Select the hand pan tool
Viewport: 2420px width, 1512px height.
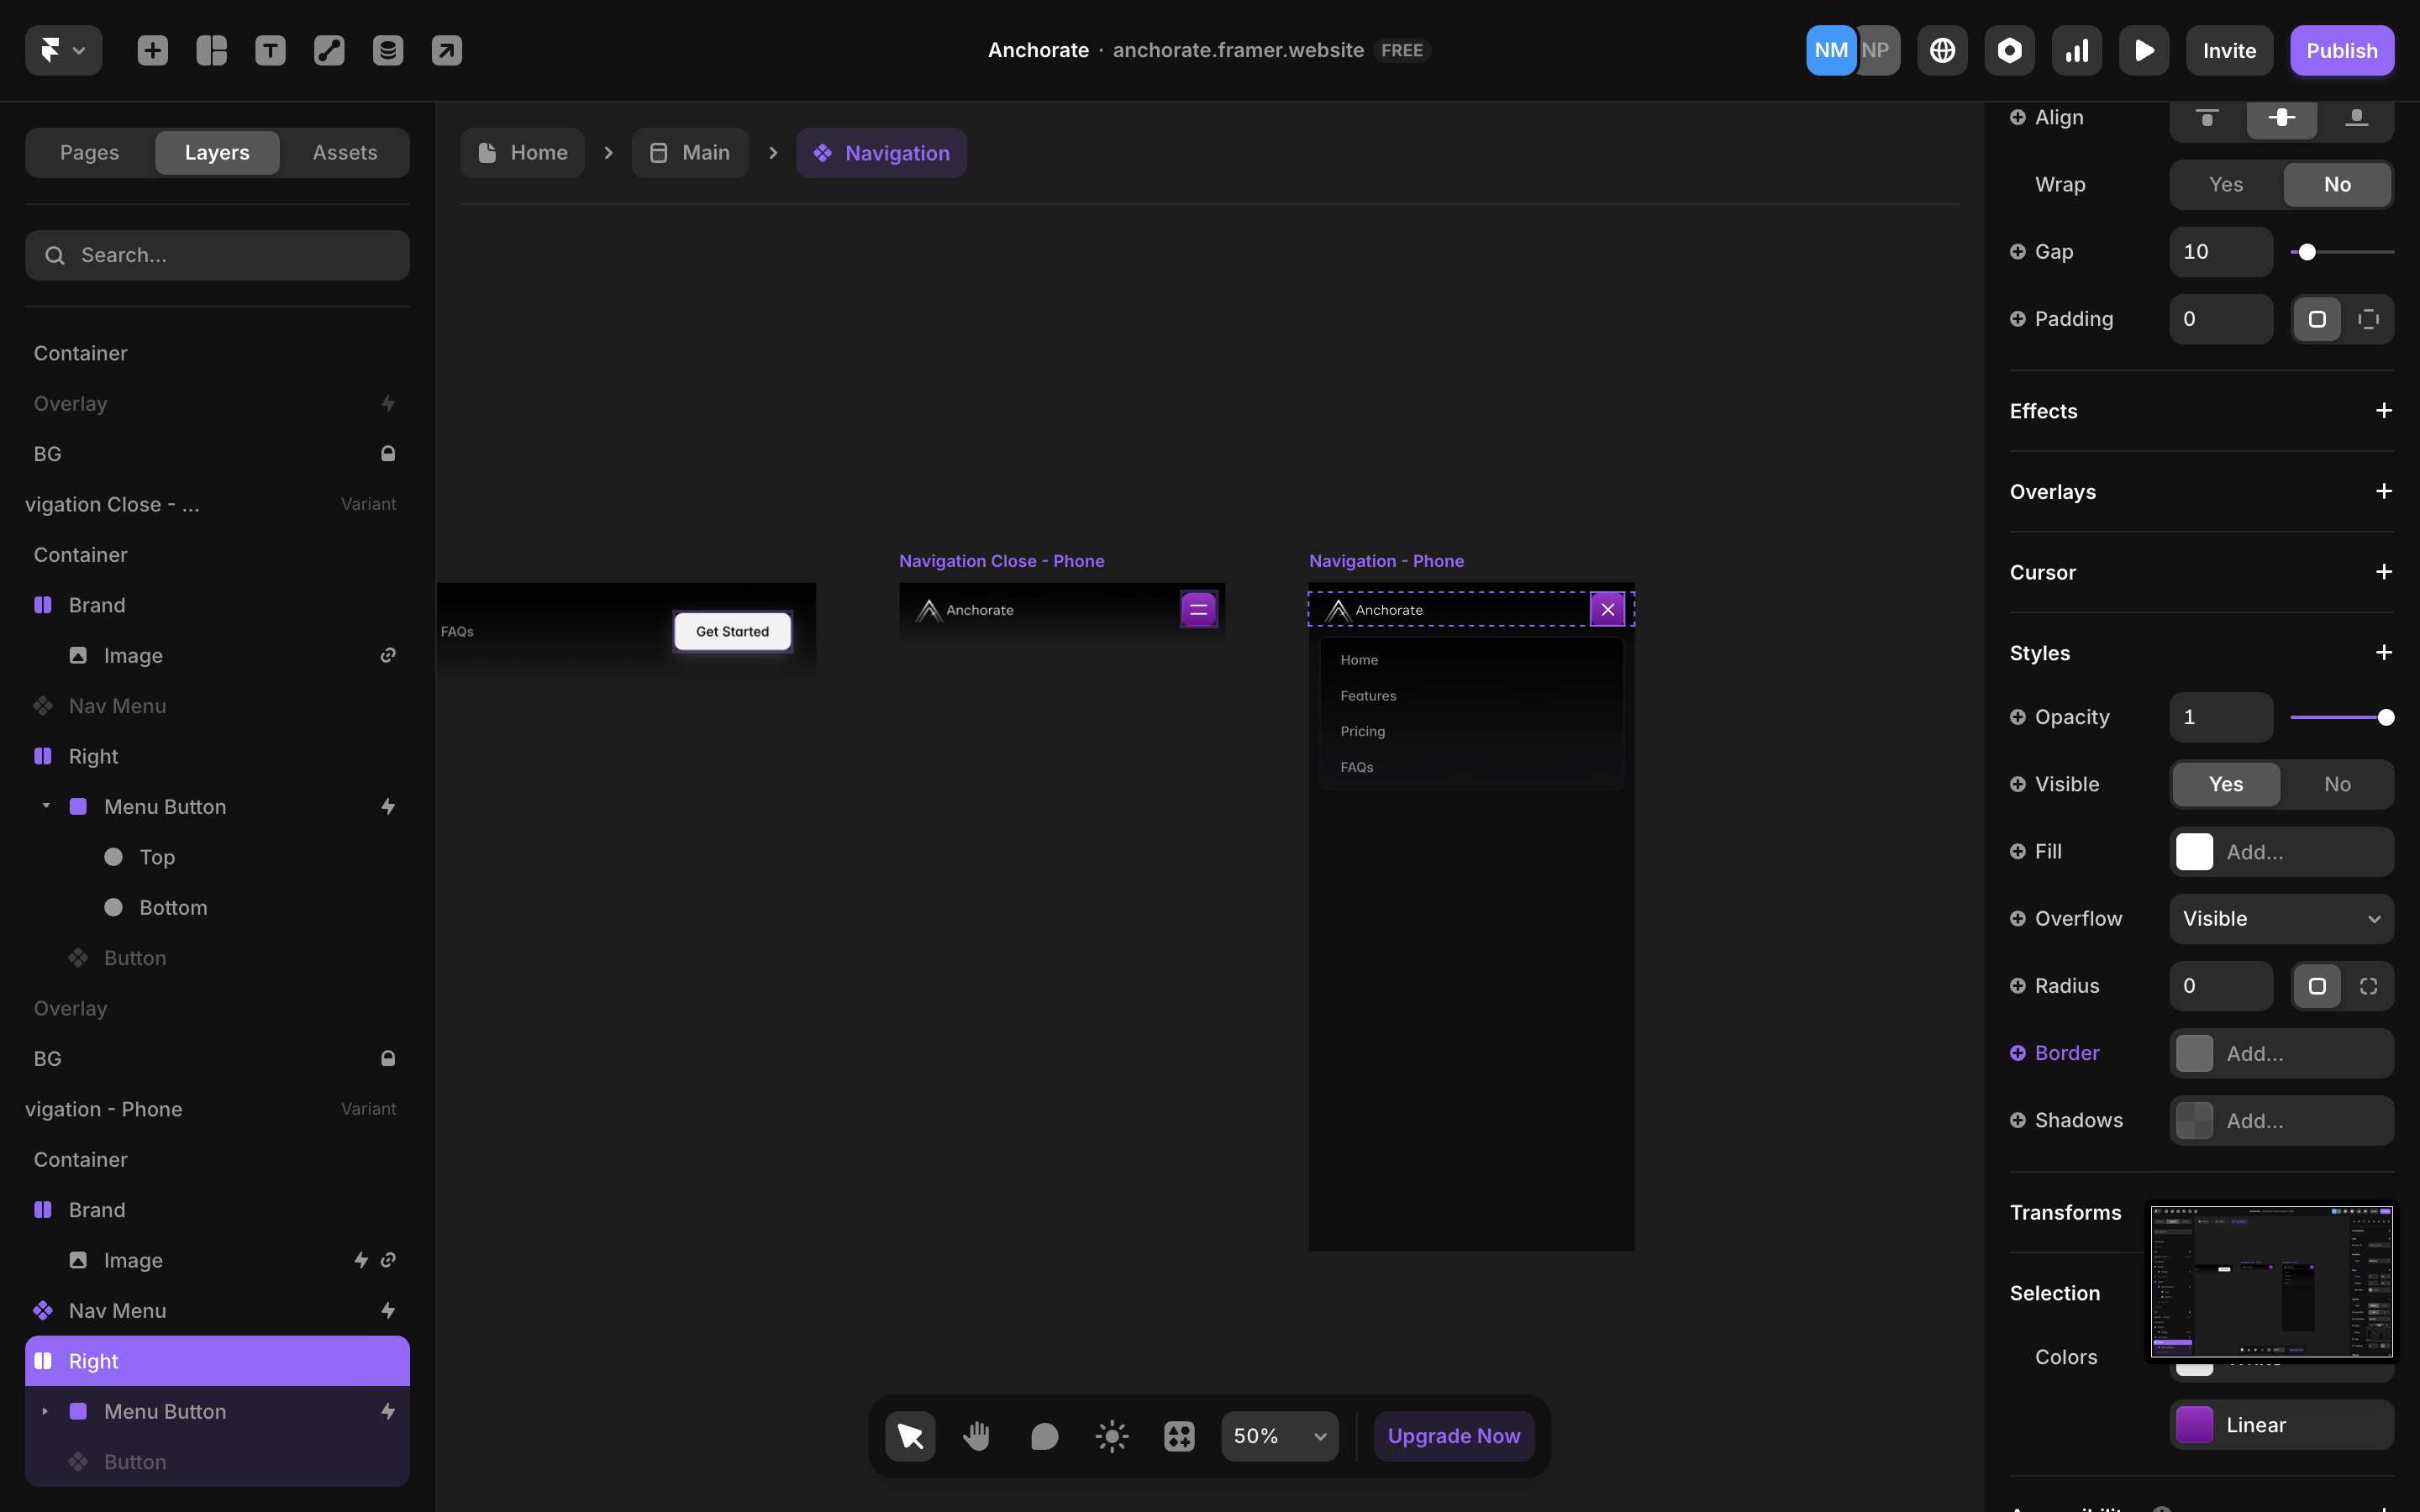(x=977, y=1436)
